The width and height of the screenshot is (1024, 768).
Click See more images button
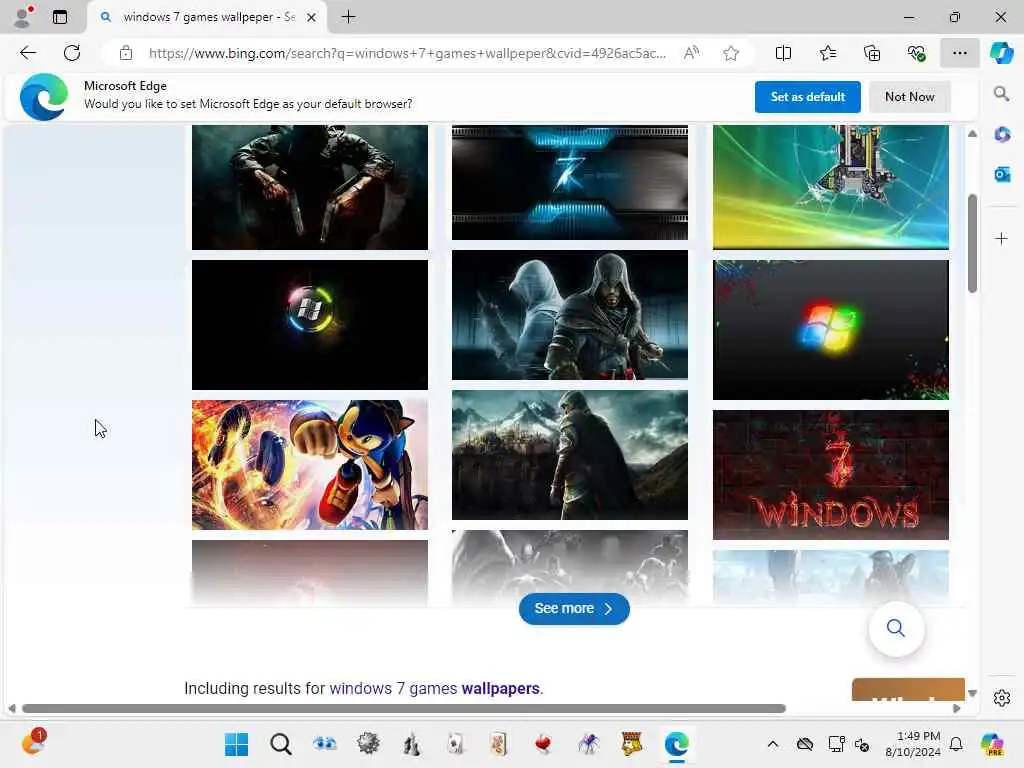pyautogui.click(x=574, y=609)
